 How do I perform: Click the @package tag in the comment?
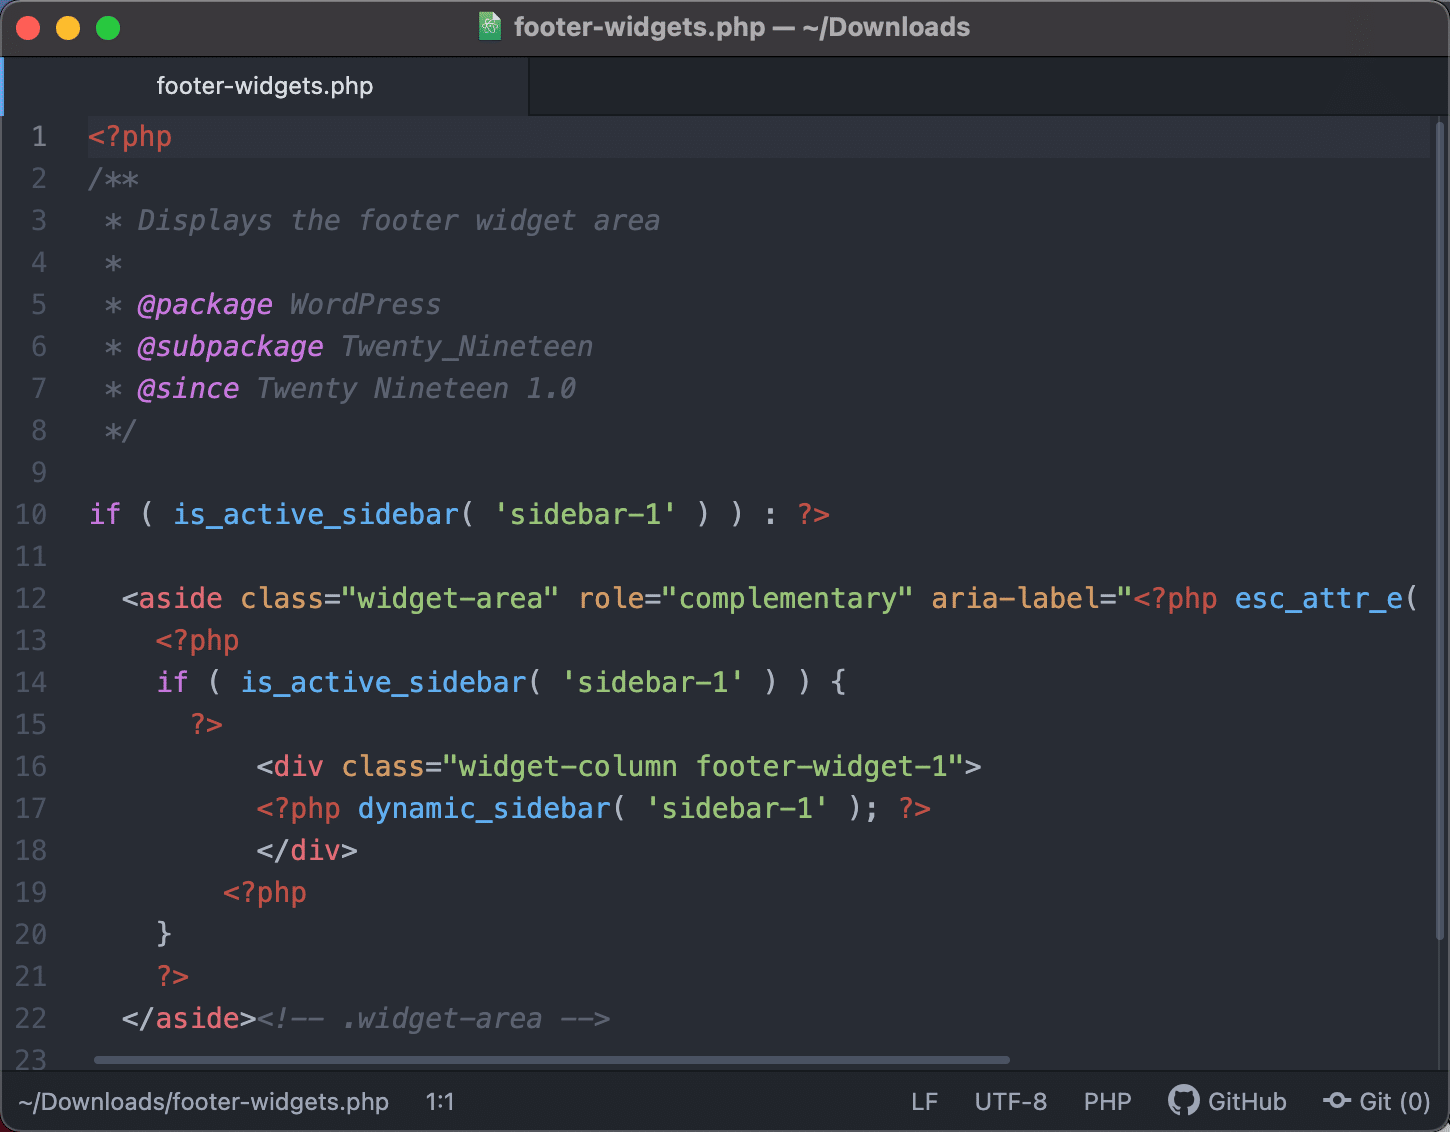pyautogui.click(x=205, y=304)
